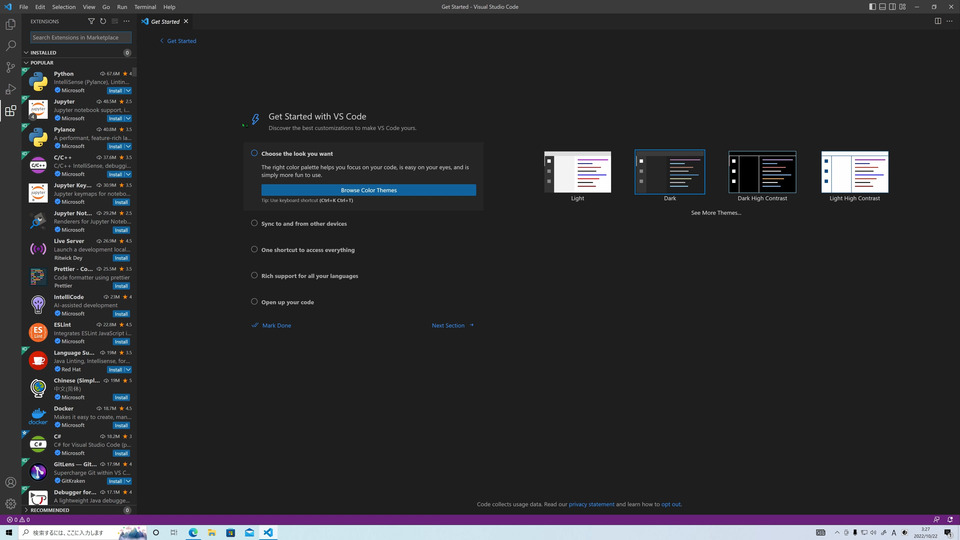Click the Live Server extension icon

click(38, 249)
